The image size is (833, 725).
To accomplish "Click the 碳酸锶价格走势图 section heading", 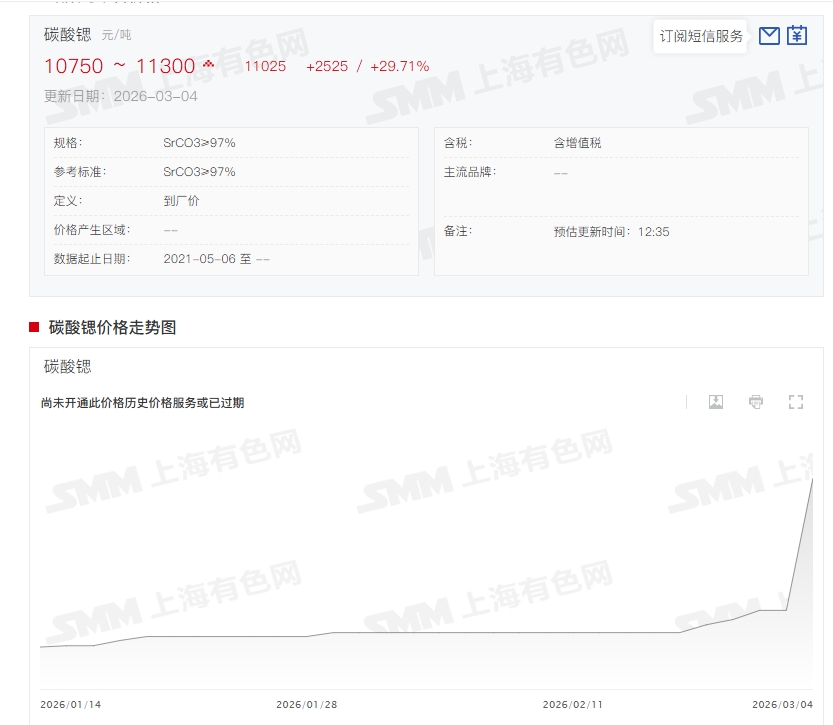I will [x=112, y=327].
